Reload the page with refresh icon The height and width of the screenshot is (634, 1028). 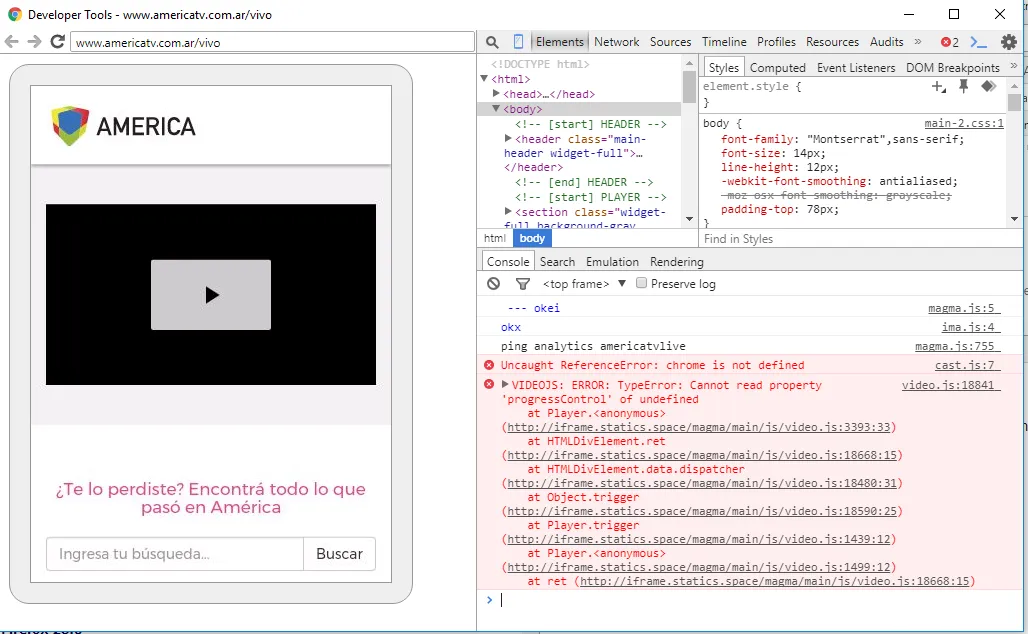[x=58, y=42]
